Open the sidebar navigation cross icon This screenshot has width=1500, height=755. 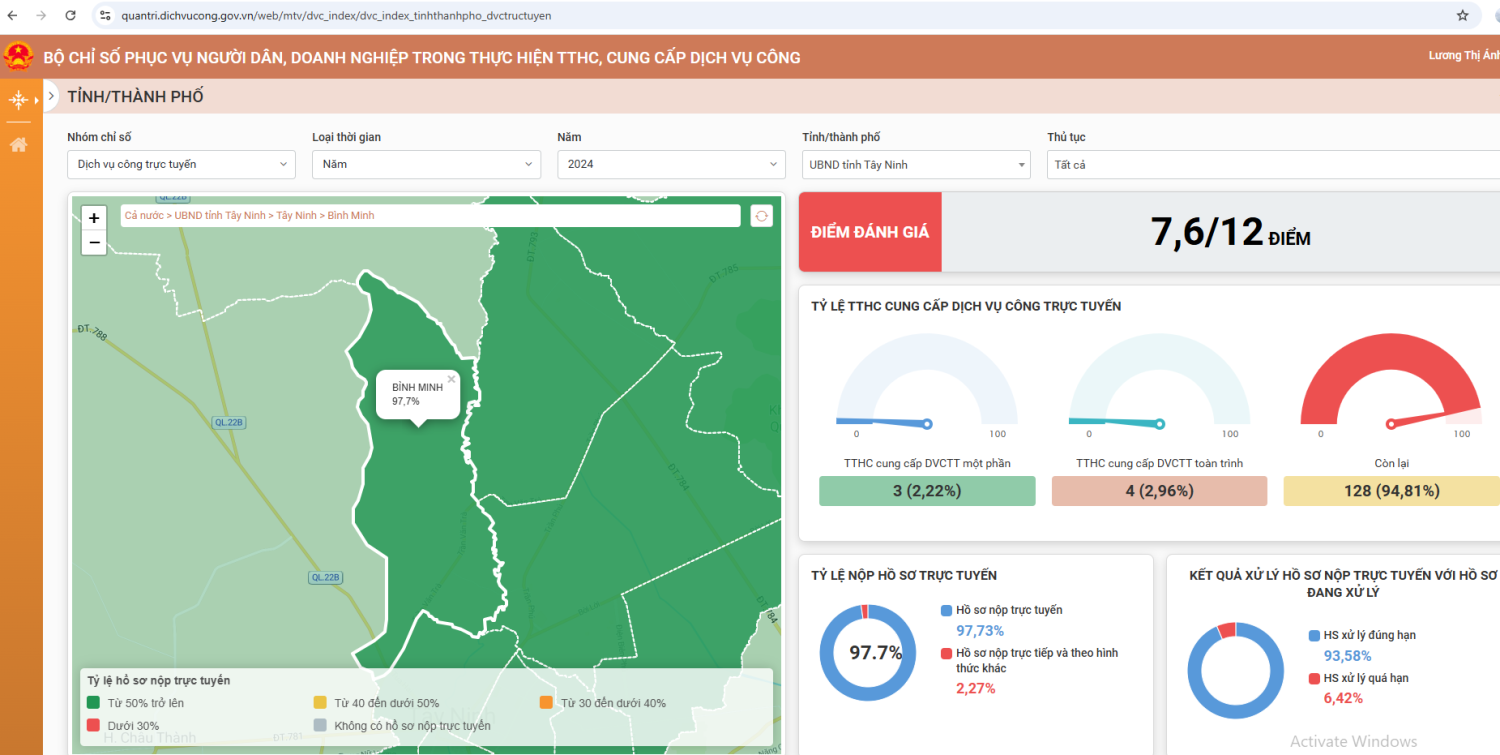(18, 99)
